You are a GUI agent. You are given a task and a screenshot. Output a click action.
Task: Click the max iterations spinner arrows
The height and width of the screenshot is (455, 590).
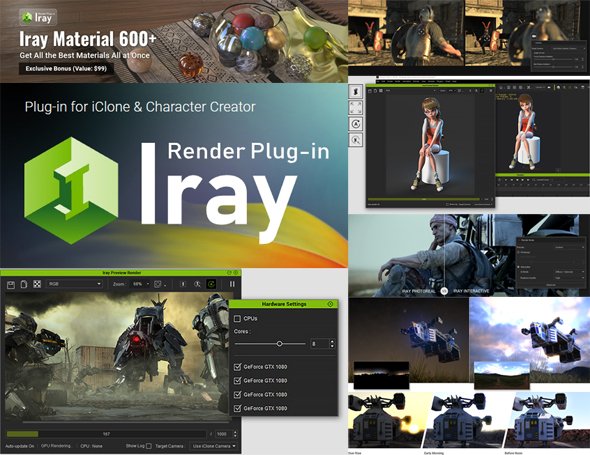[x=235, y=434]
